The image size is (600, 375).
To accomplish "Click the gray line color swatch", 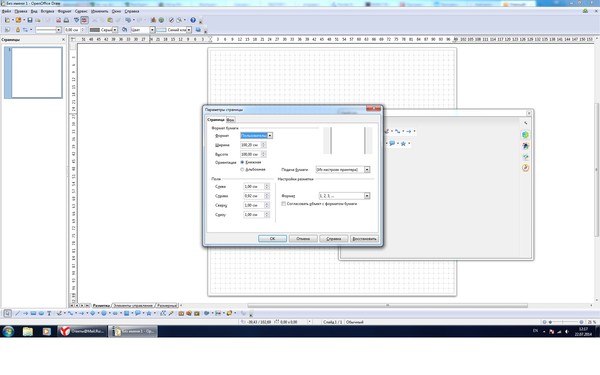I will [95, 30].
